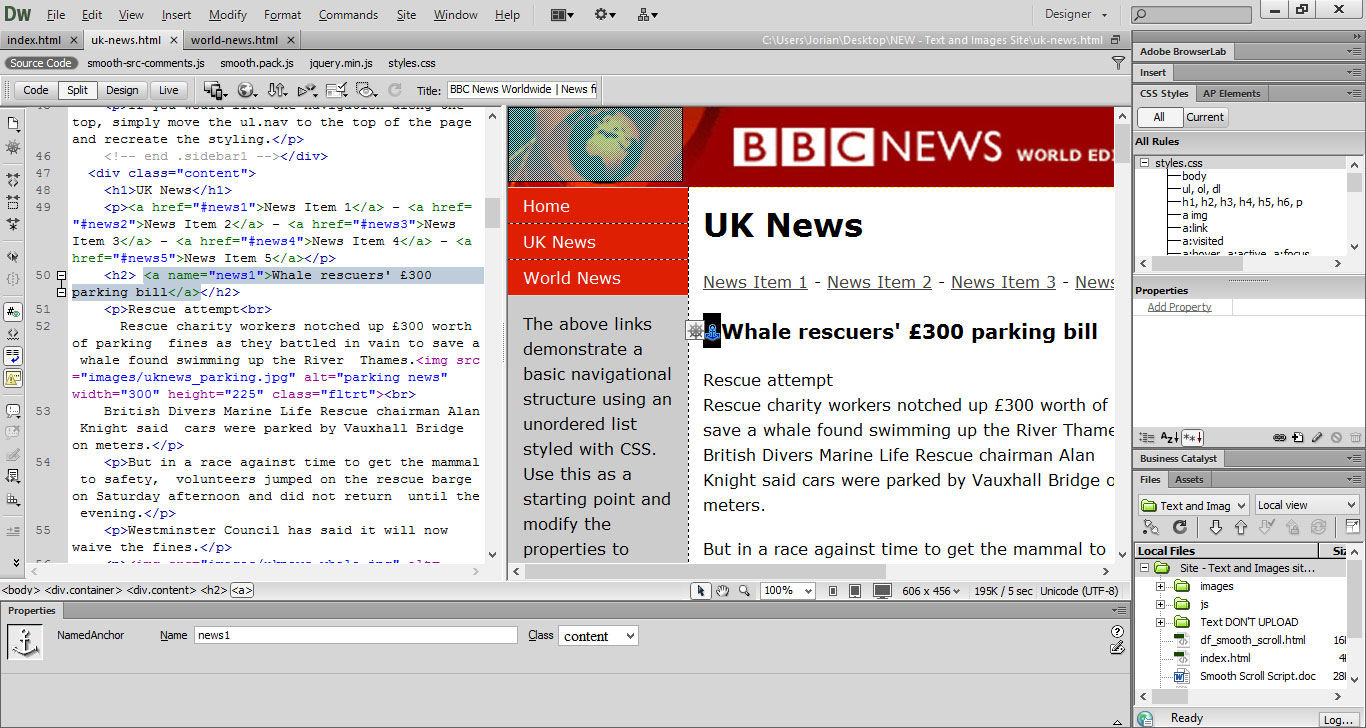The height and width of the screenshot is (728, 1366).
Task: Open the Class dropdown showing content
Action: [x=598, y=636]
